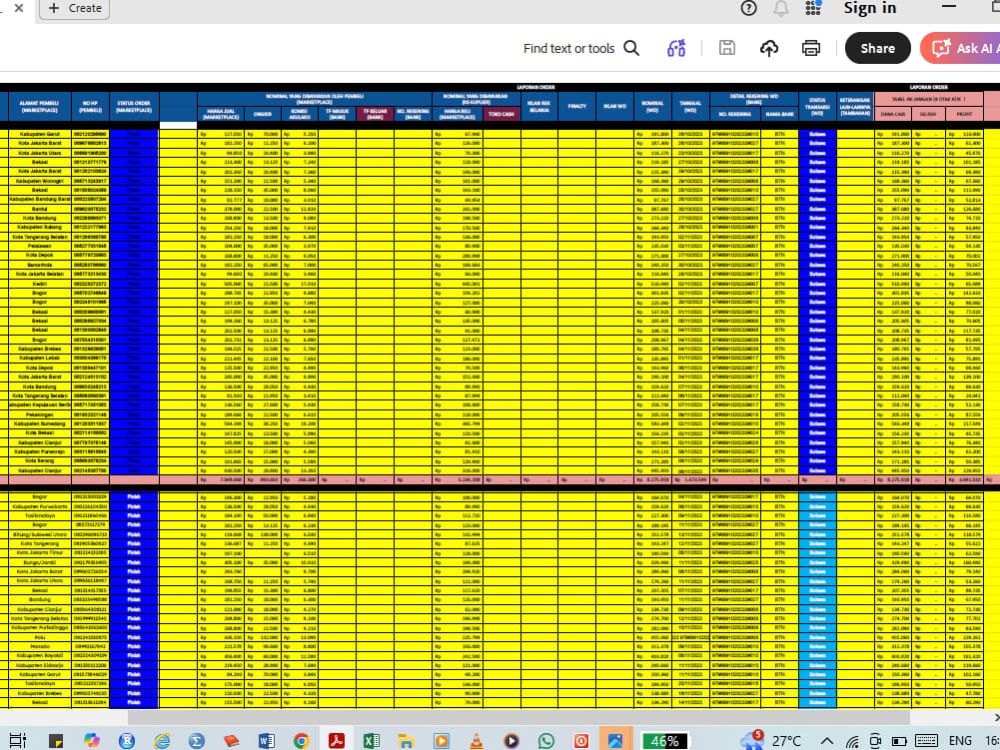The width and height of the screenshot is (1000, 750).
Task: Click the 46% battery indicator on the taskbar
Action: 664,740
